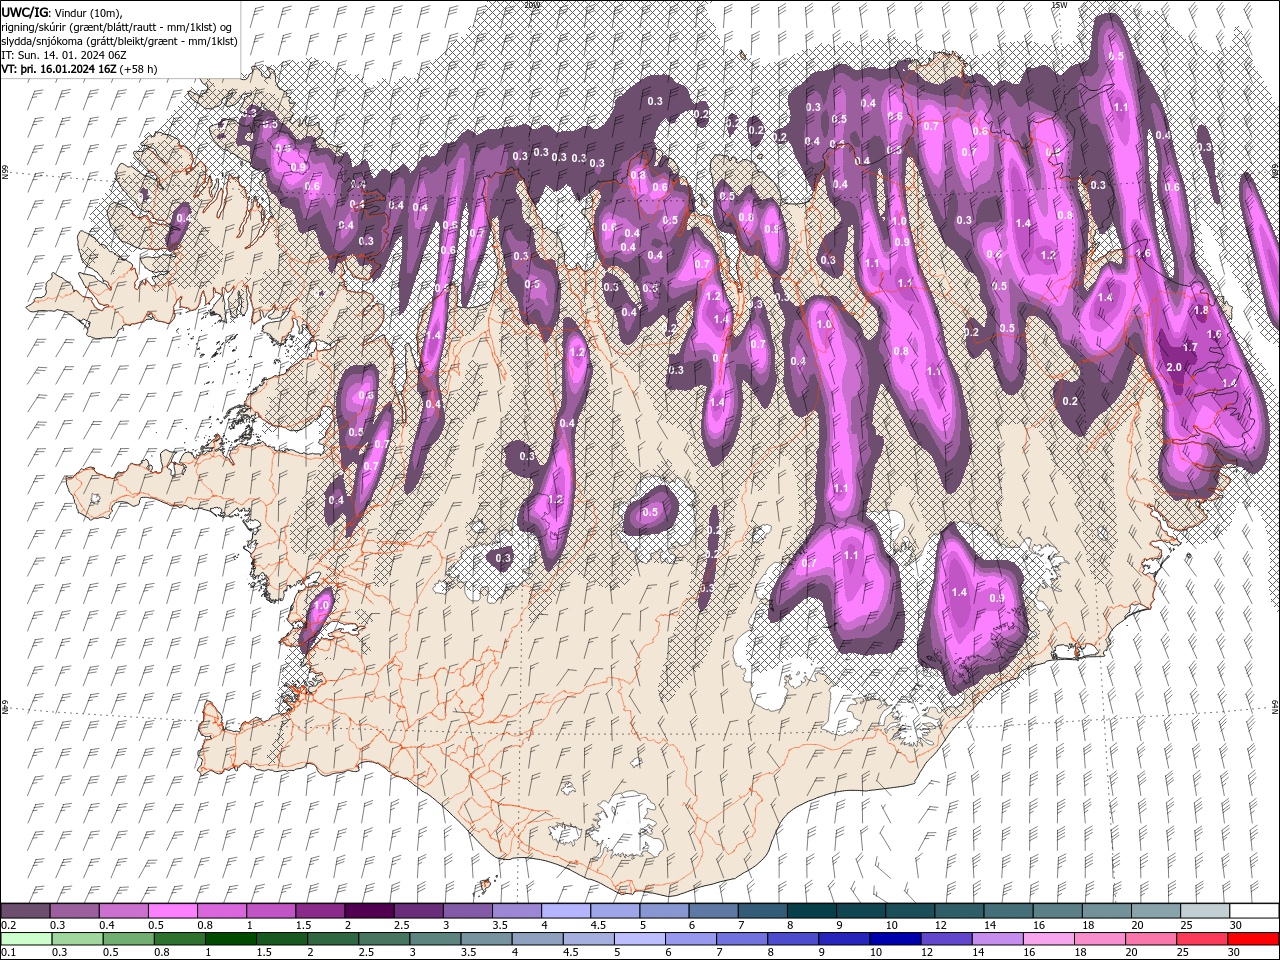Click the 20 label in the top legend row

[1137, 925]
